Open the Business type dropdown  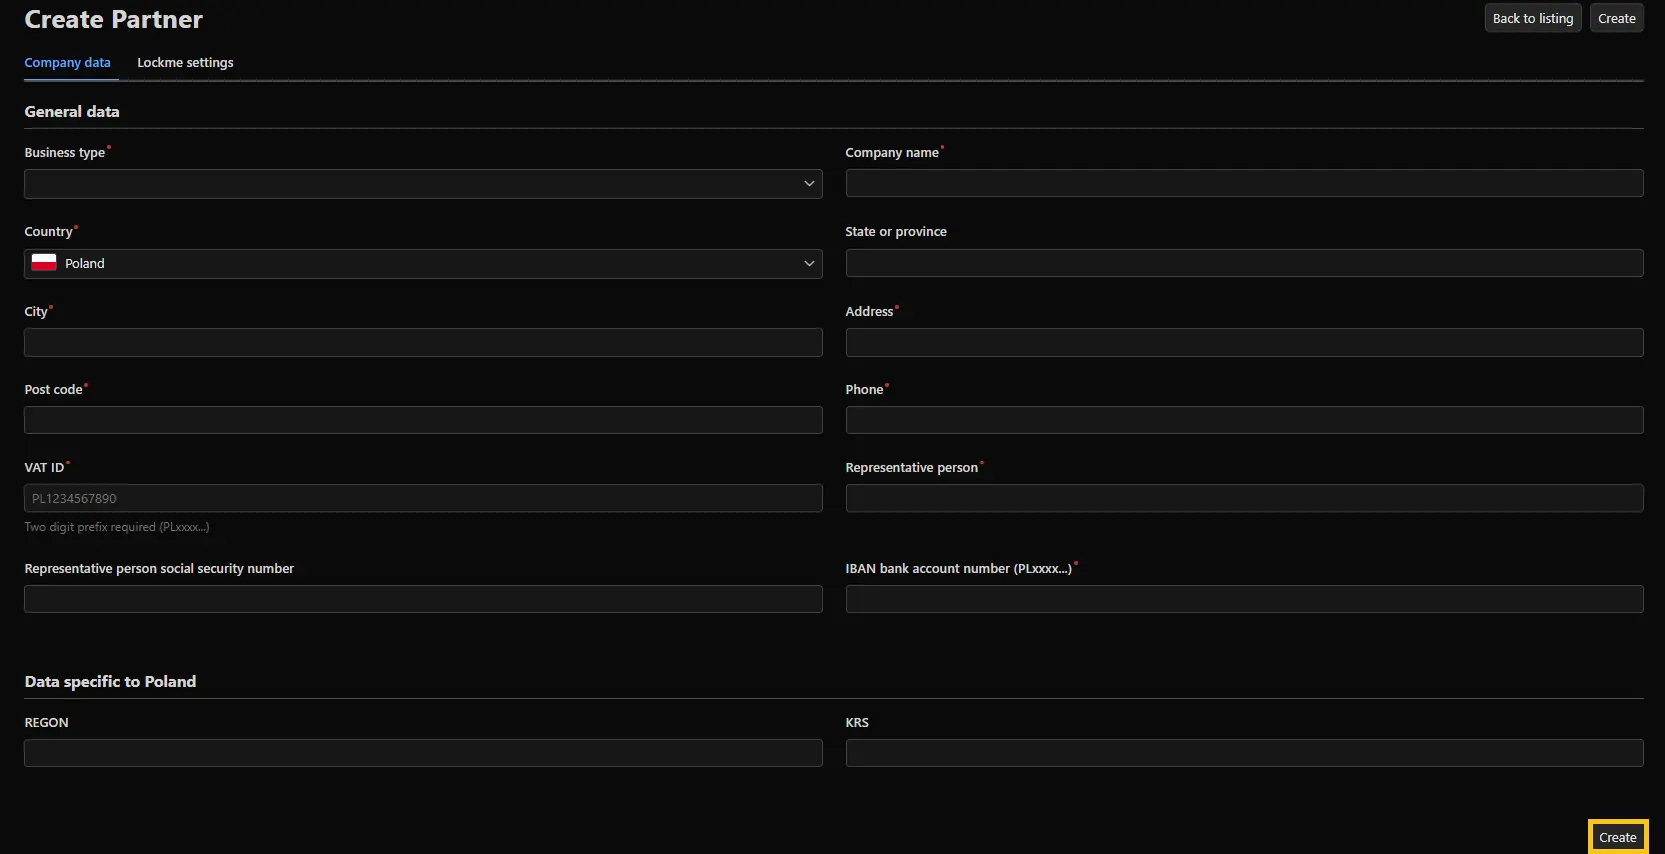tap(423, 184)
